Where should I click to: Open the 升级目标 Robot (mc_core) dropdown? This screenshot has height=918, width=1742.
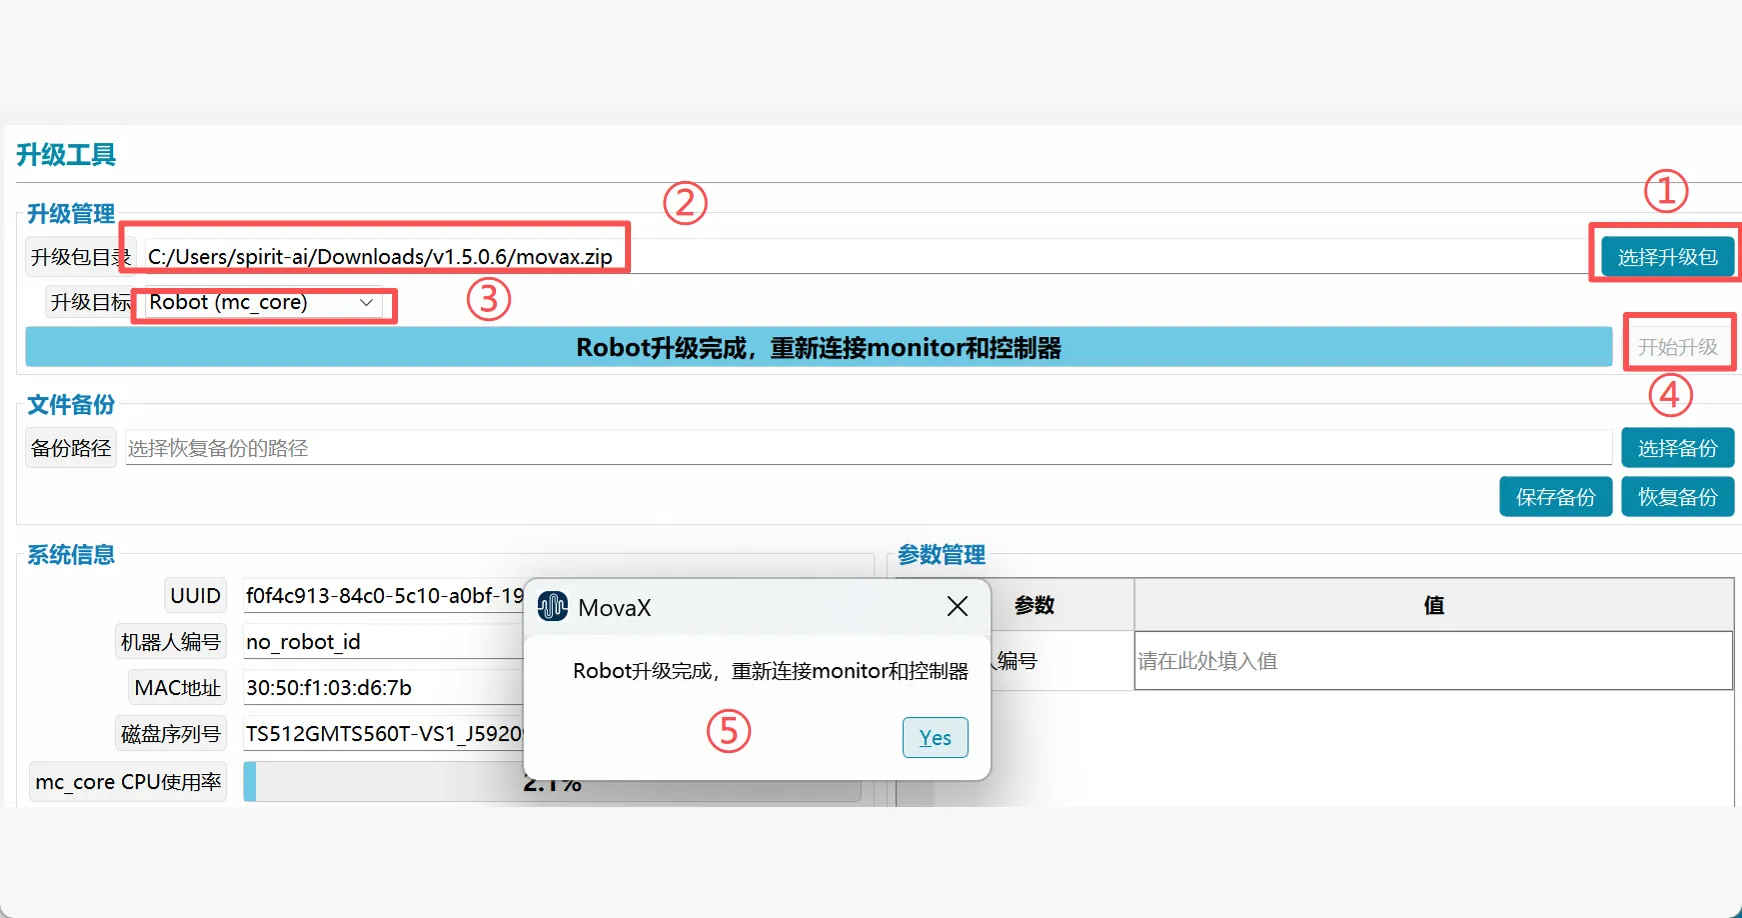pyautogui.click(x=264, y=303)
